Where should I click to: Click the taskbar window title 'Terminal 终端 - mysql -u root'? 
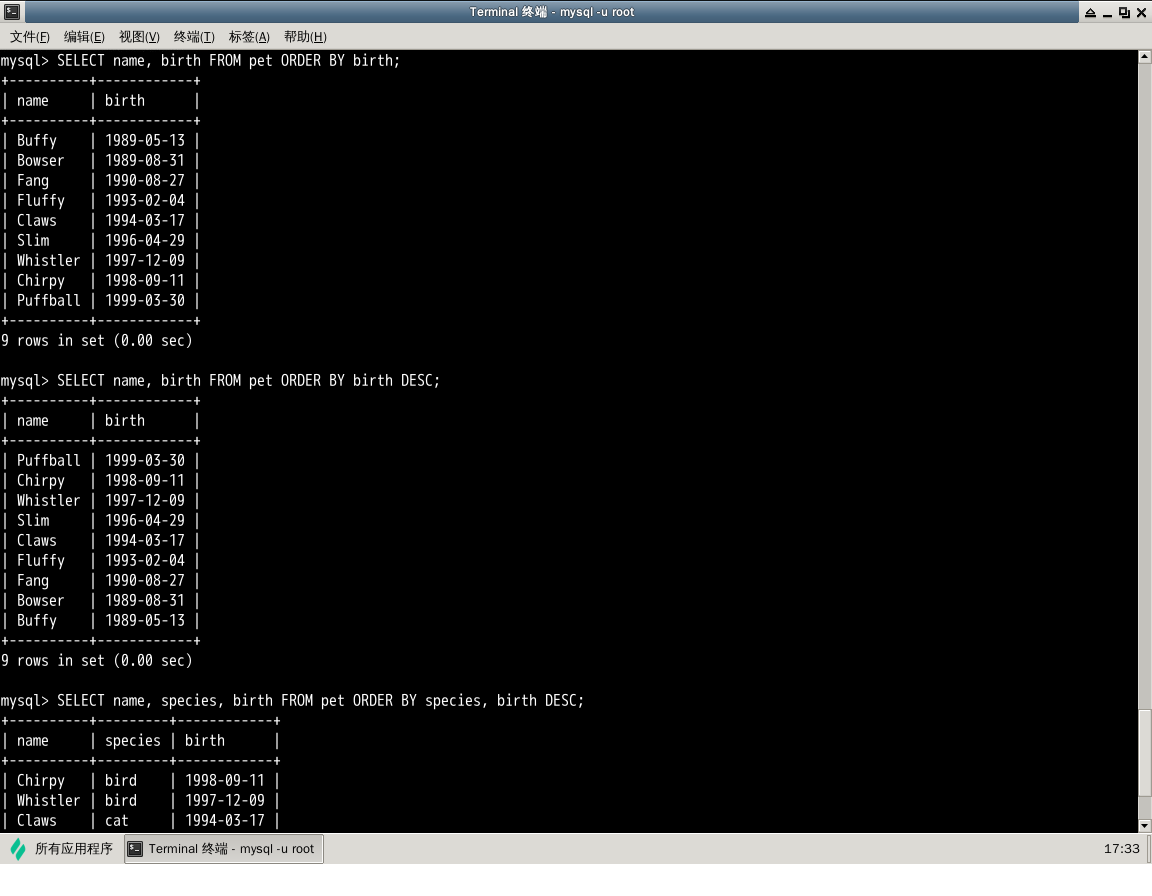click(231, 849)
